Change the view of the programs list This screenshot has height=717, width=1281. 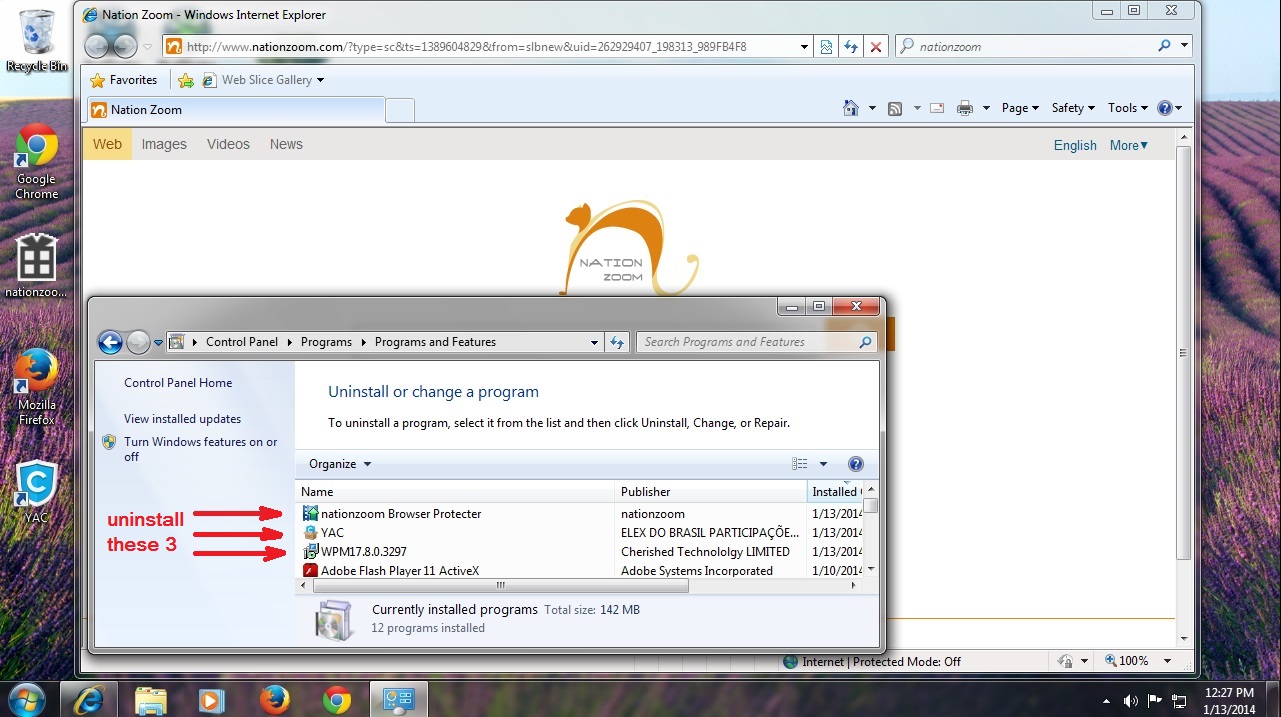799,464
